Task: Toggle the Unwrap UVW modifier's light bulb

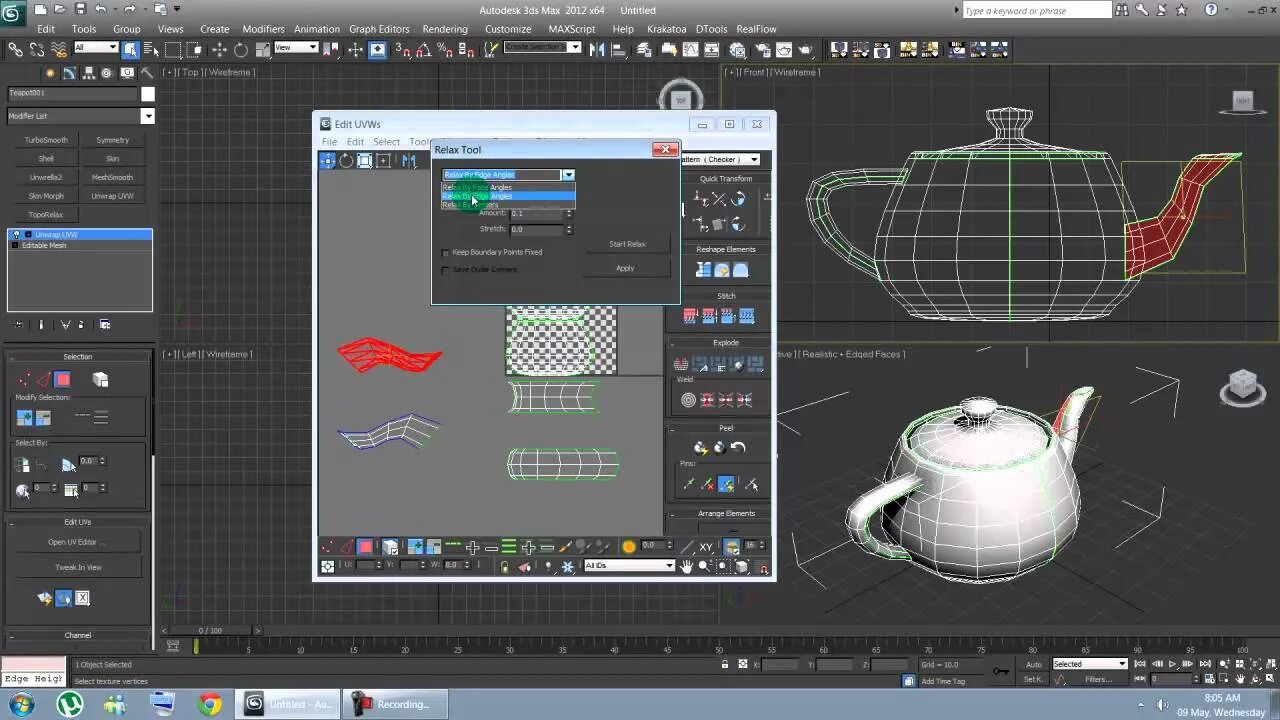Action: [15, 235]
